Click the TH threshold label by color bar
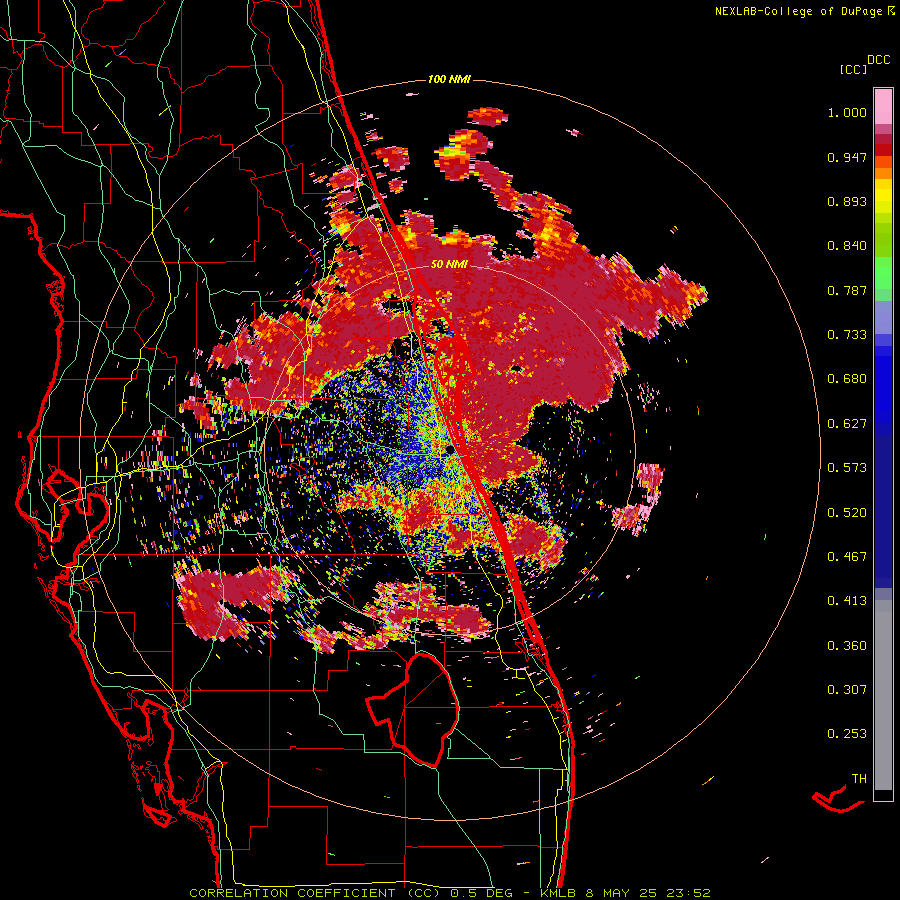Viewport: 900px width, 900px height. (859, 779)
